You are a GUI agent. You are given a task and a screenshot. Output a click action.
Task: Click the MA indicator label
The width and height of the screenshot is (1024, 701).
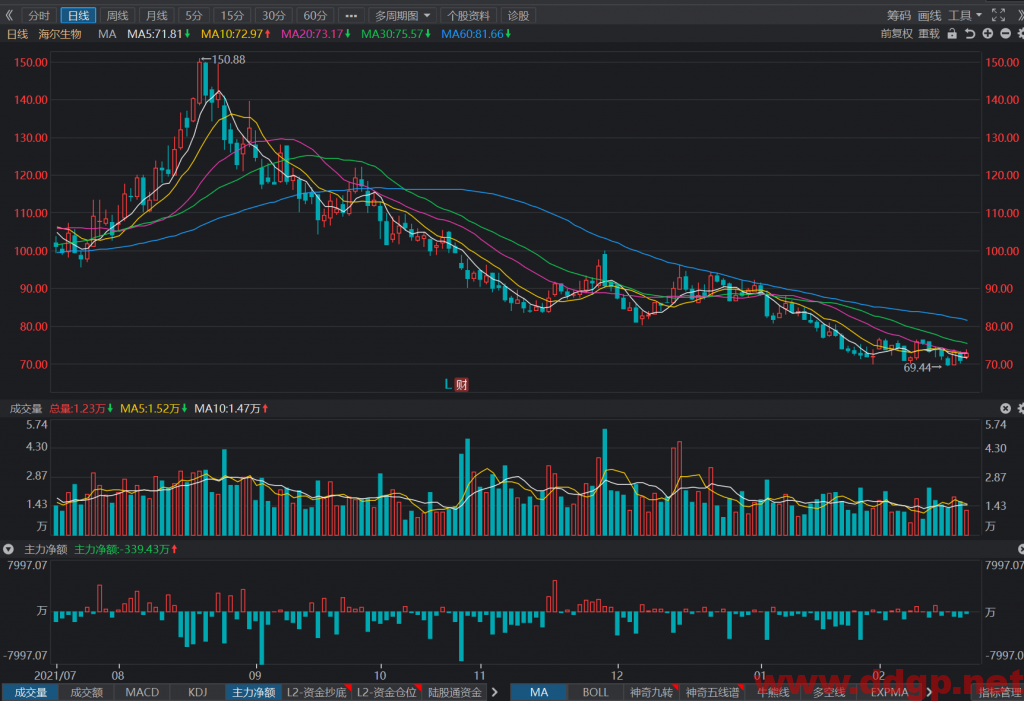point(107,34)
